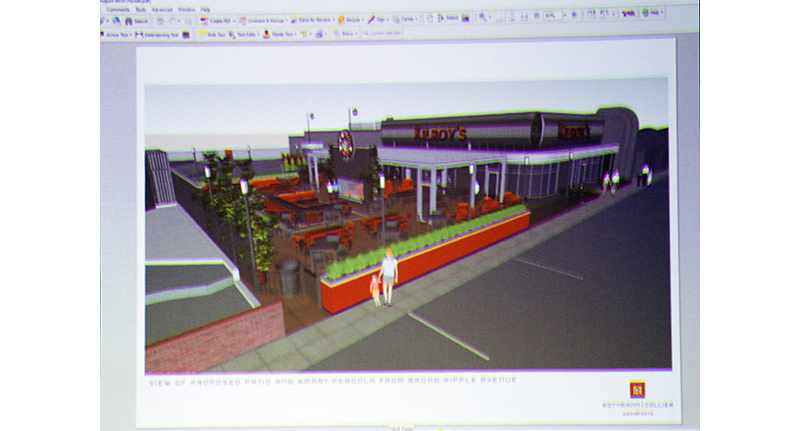Click the KILROY'S sign in rendering

(440, 133)
